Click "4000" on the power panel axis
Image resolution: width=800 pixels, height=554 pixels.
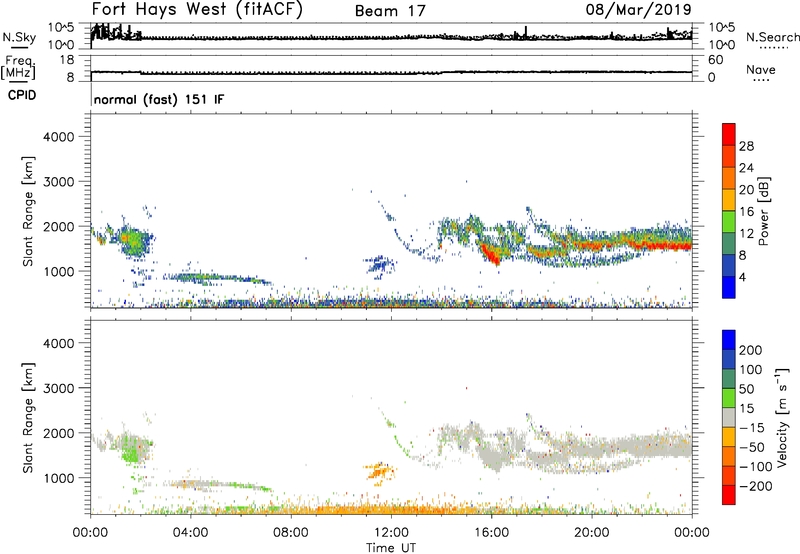pyautogui.click(x=58, y=137)
